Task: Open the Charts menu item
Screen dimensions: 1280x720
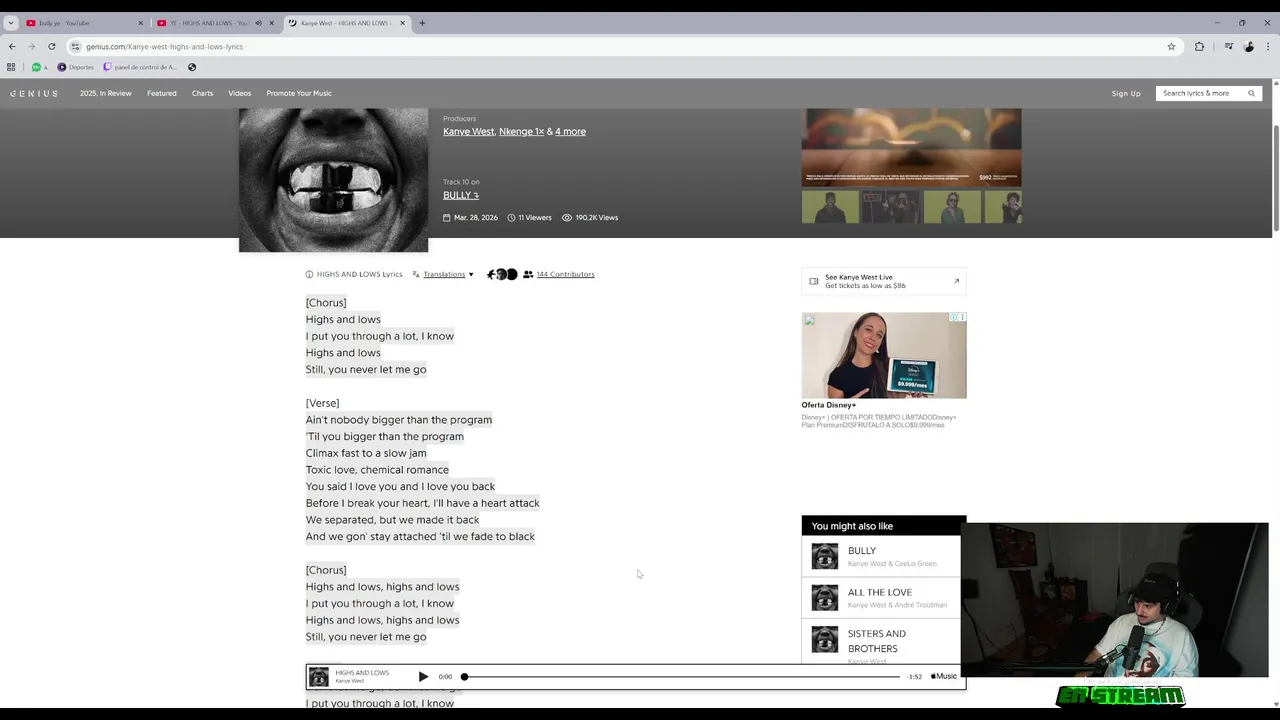Action: pyautogui.click(x=202, y=93)
